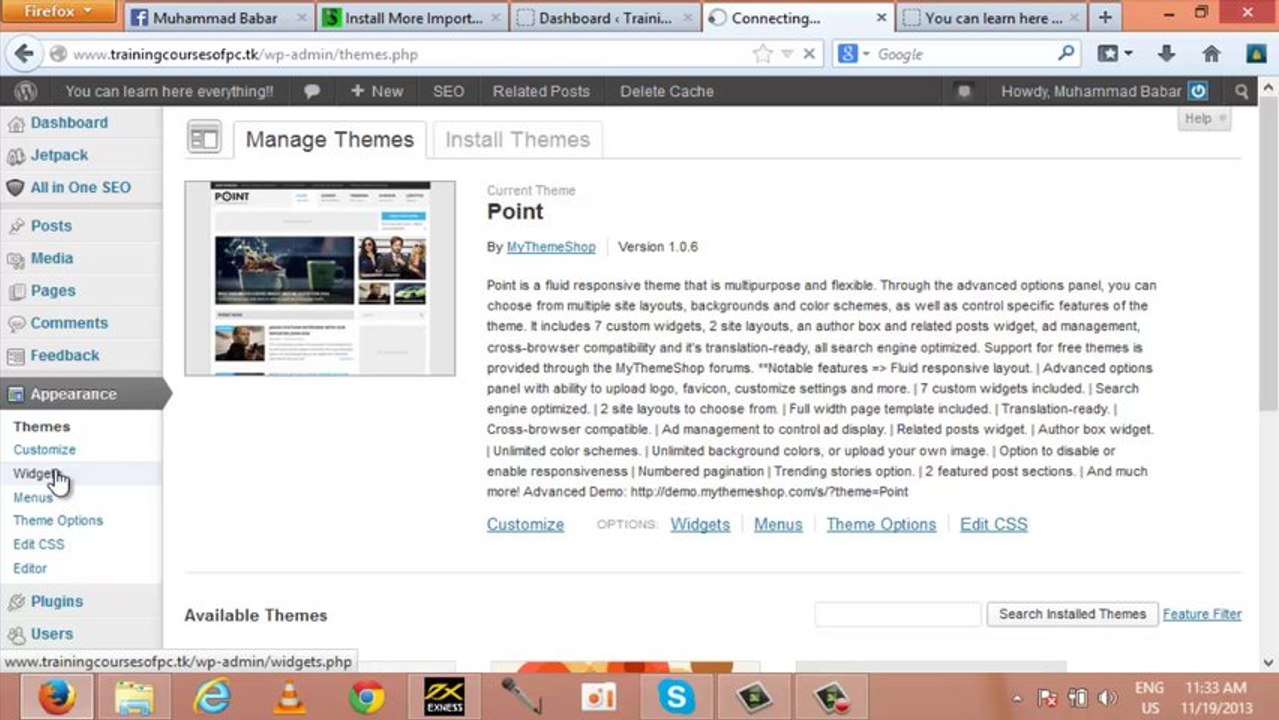Switch to You can learn here tab
Image resolution: width=1279 pixels, height=720 pixels.
click(991, 18)
